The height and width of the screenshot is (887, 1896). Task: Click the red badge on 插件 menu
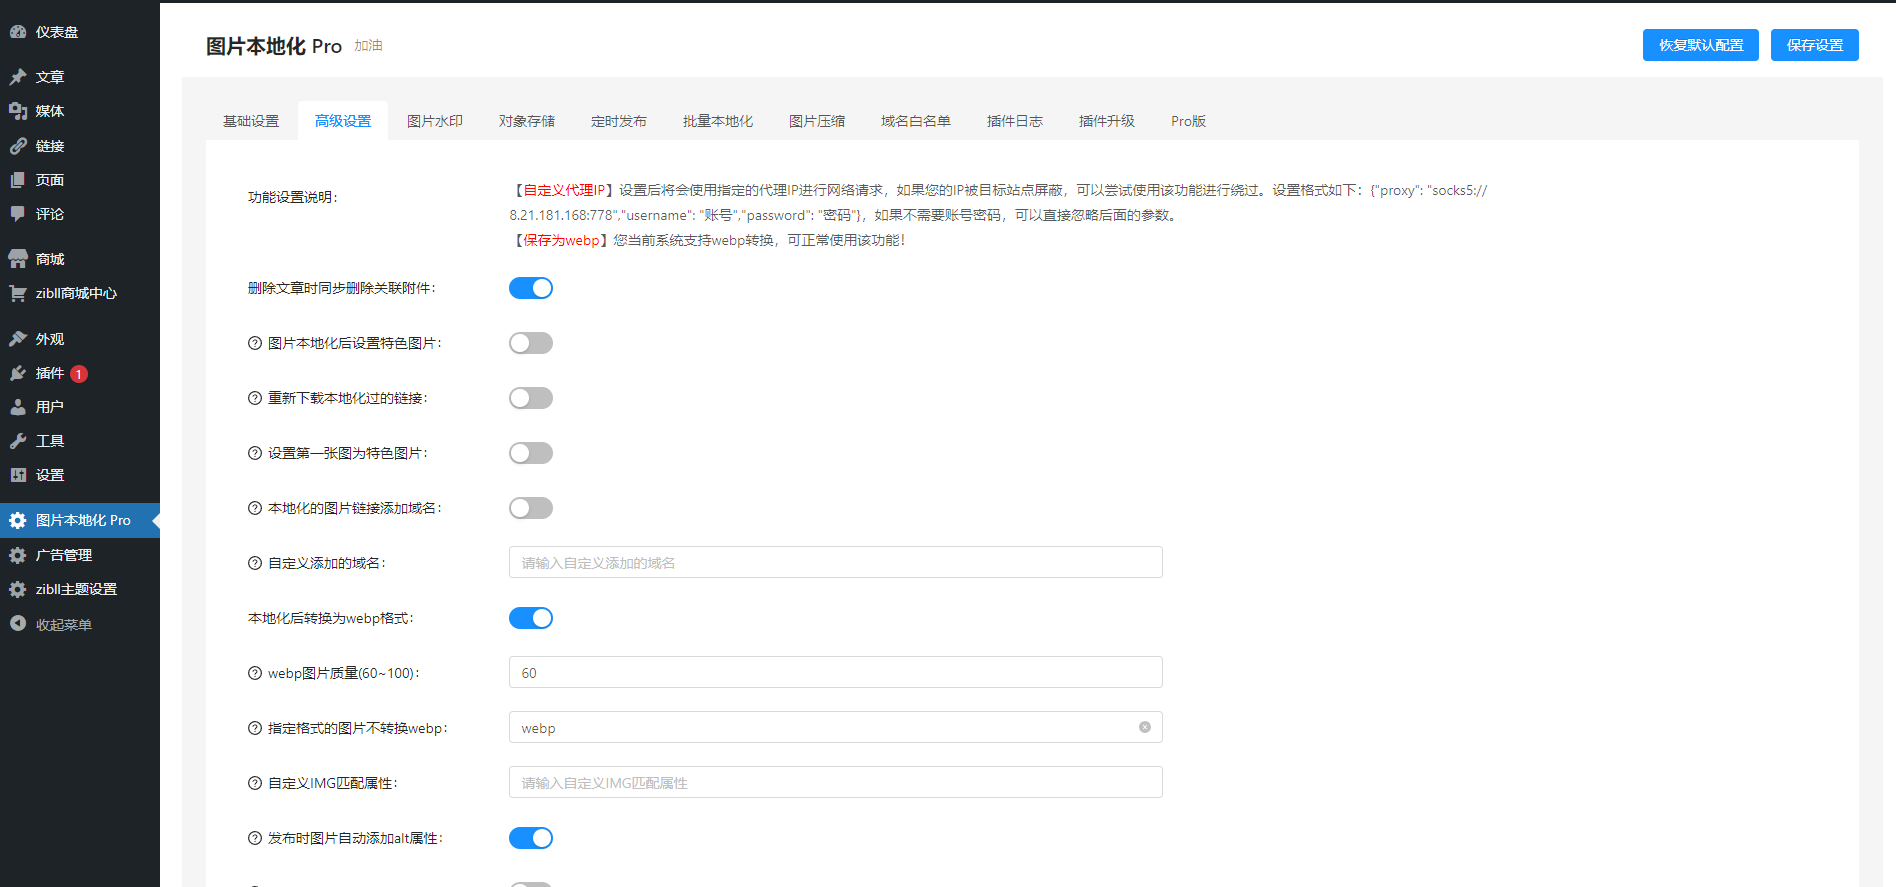[x=79, y=374]
